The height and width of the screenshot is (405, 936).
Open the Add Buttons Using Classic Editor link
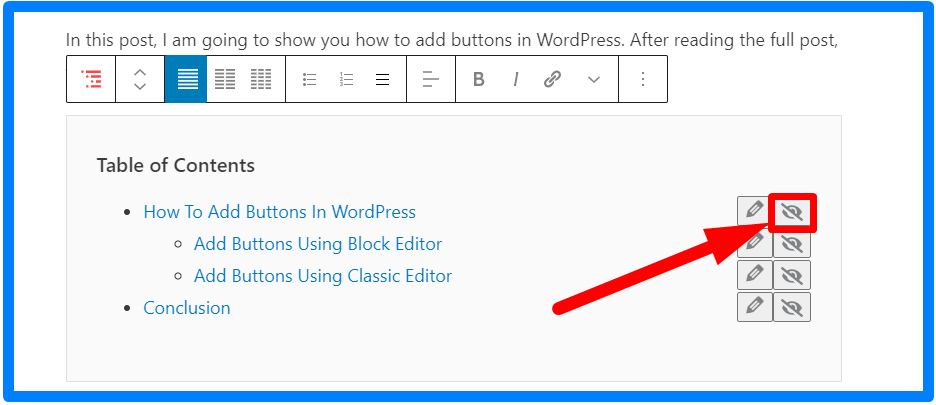point(323,276)
